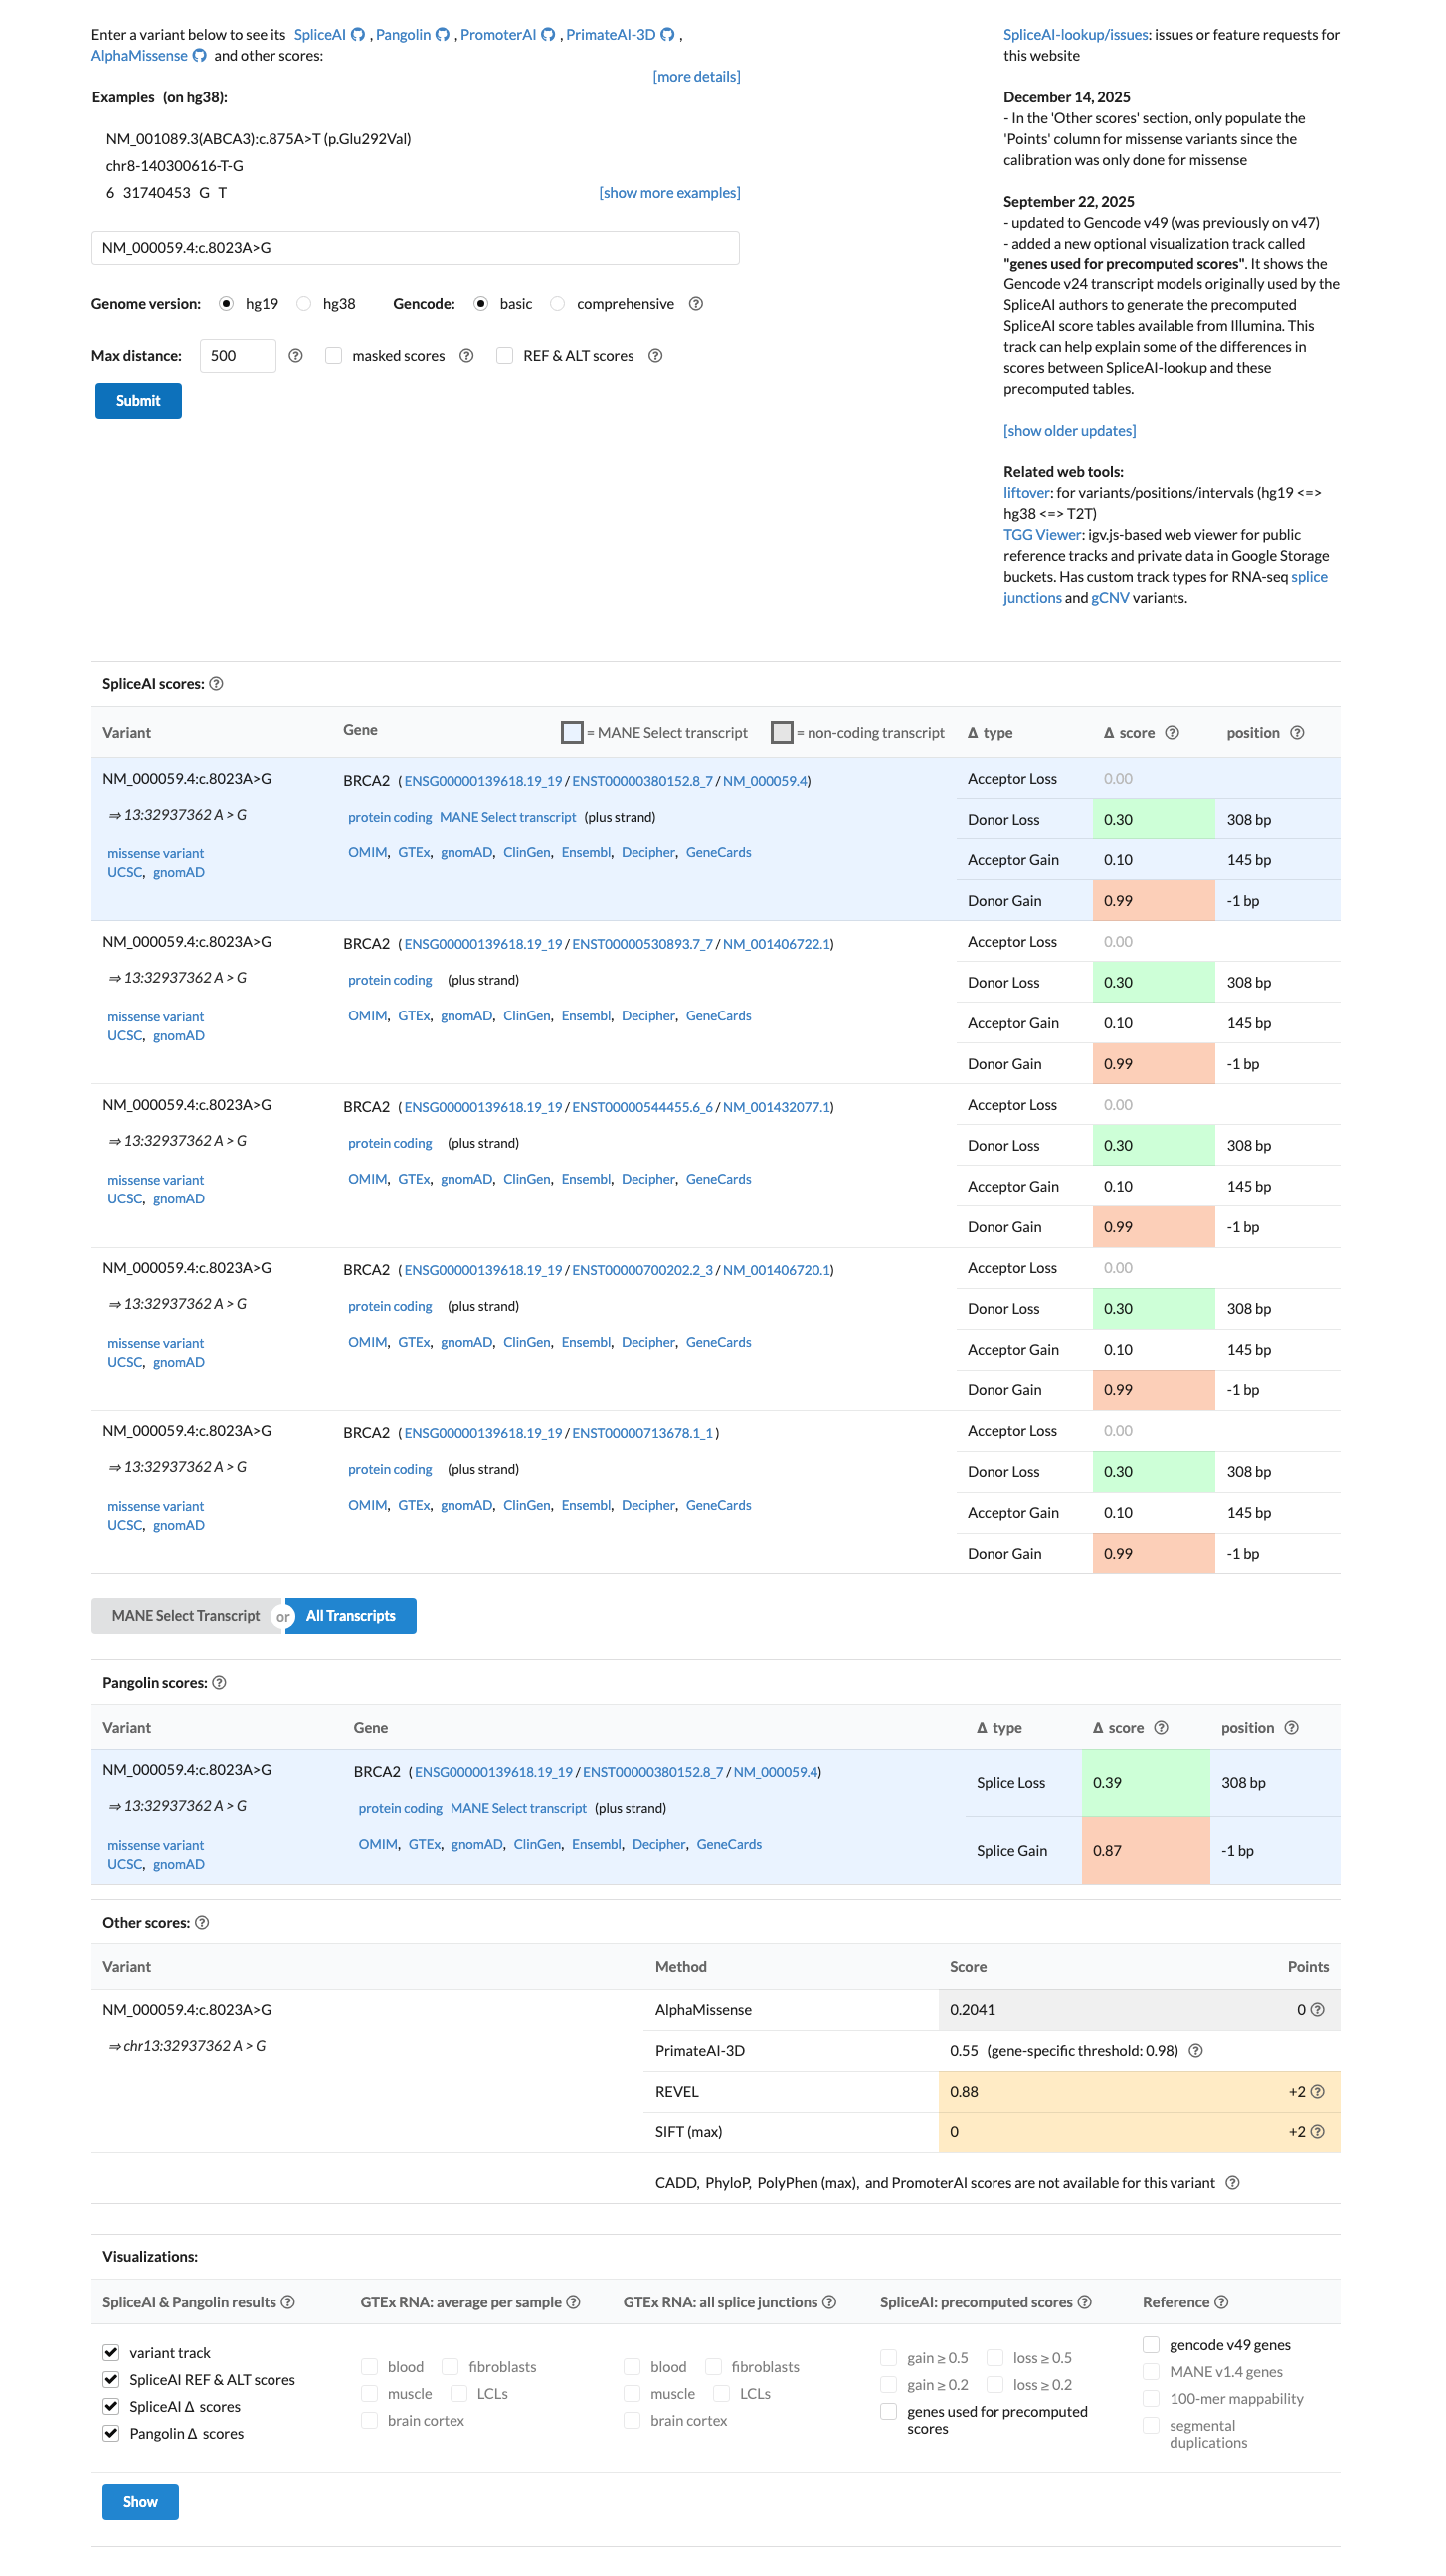Click the SpliceAI position column help icon
This screenshot has height=2576, width=1446.
pyautogui.click(x=1298, y=733)
